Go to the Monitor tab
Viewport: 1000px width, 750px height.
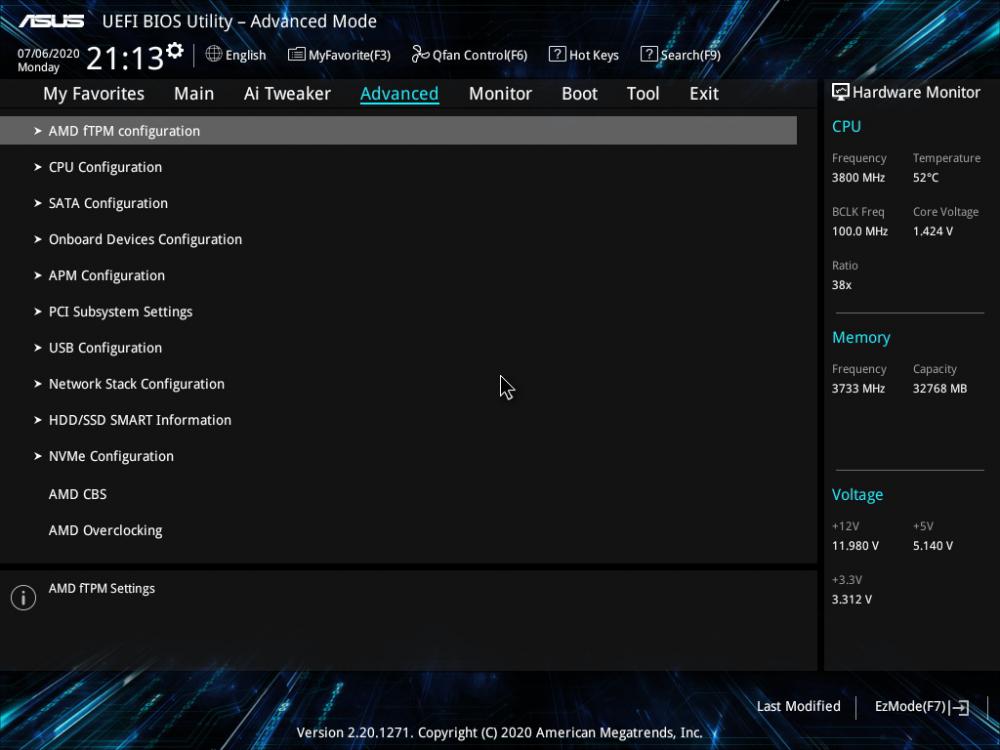tap(500, 94)
